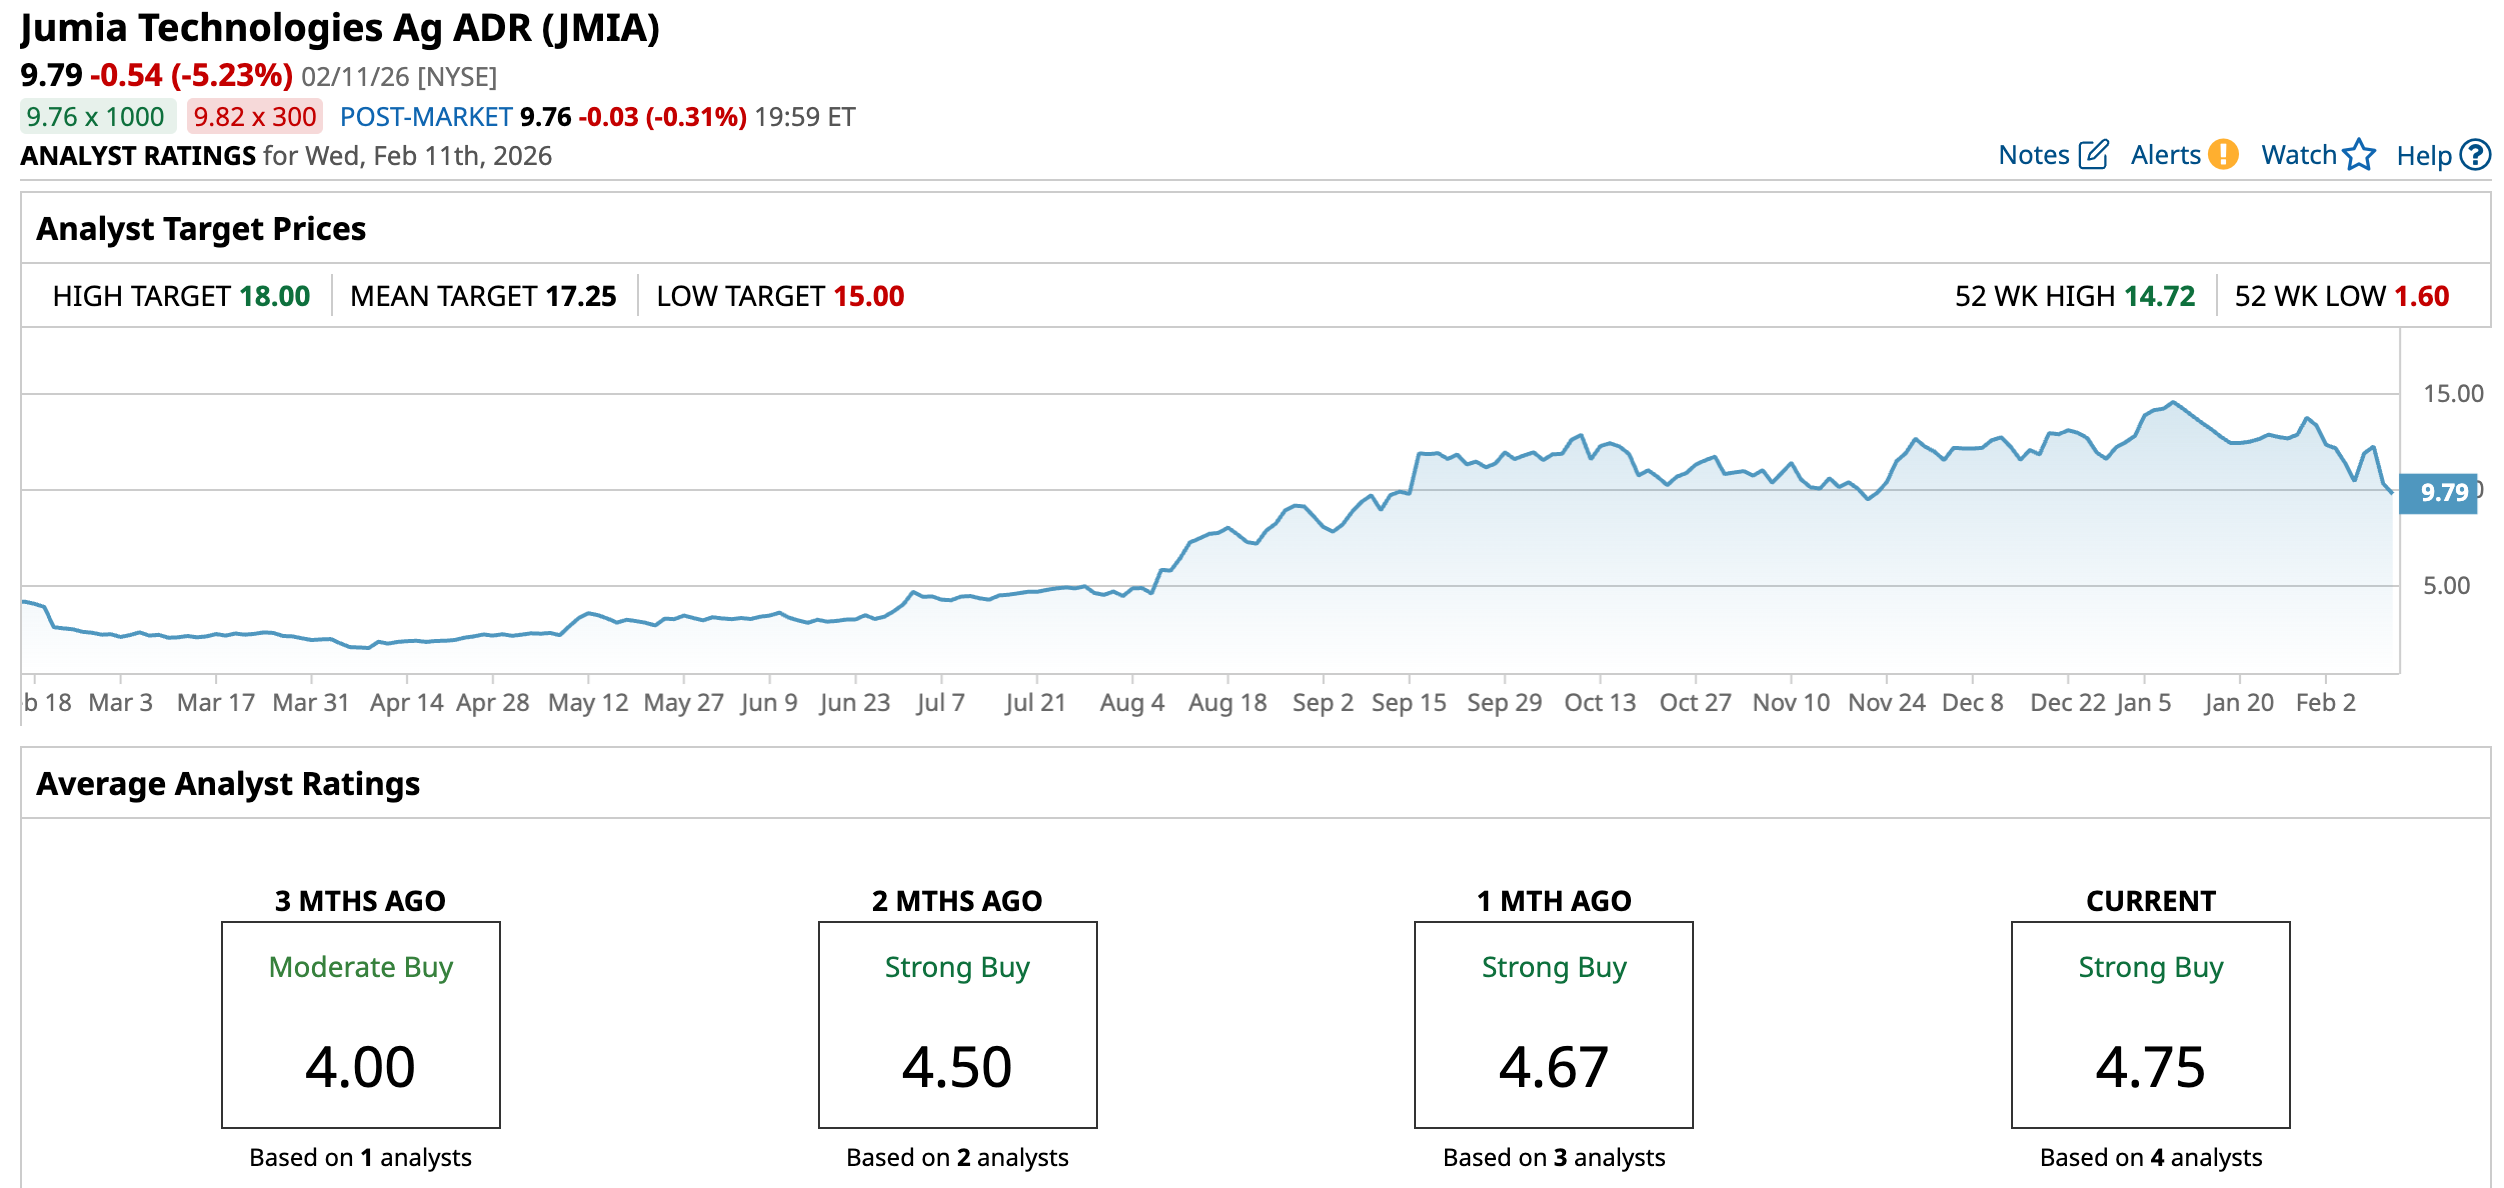Click the green bid 9.76 x 1000 box
Image resolution: width=2504 pixels, height=1188 pixels.
pyautogui.click(x=96, y=117)
